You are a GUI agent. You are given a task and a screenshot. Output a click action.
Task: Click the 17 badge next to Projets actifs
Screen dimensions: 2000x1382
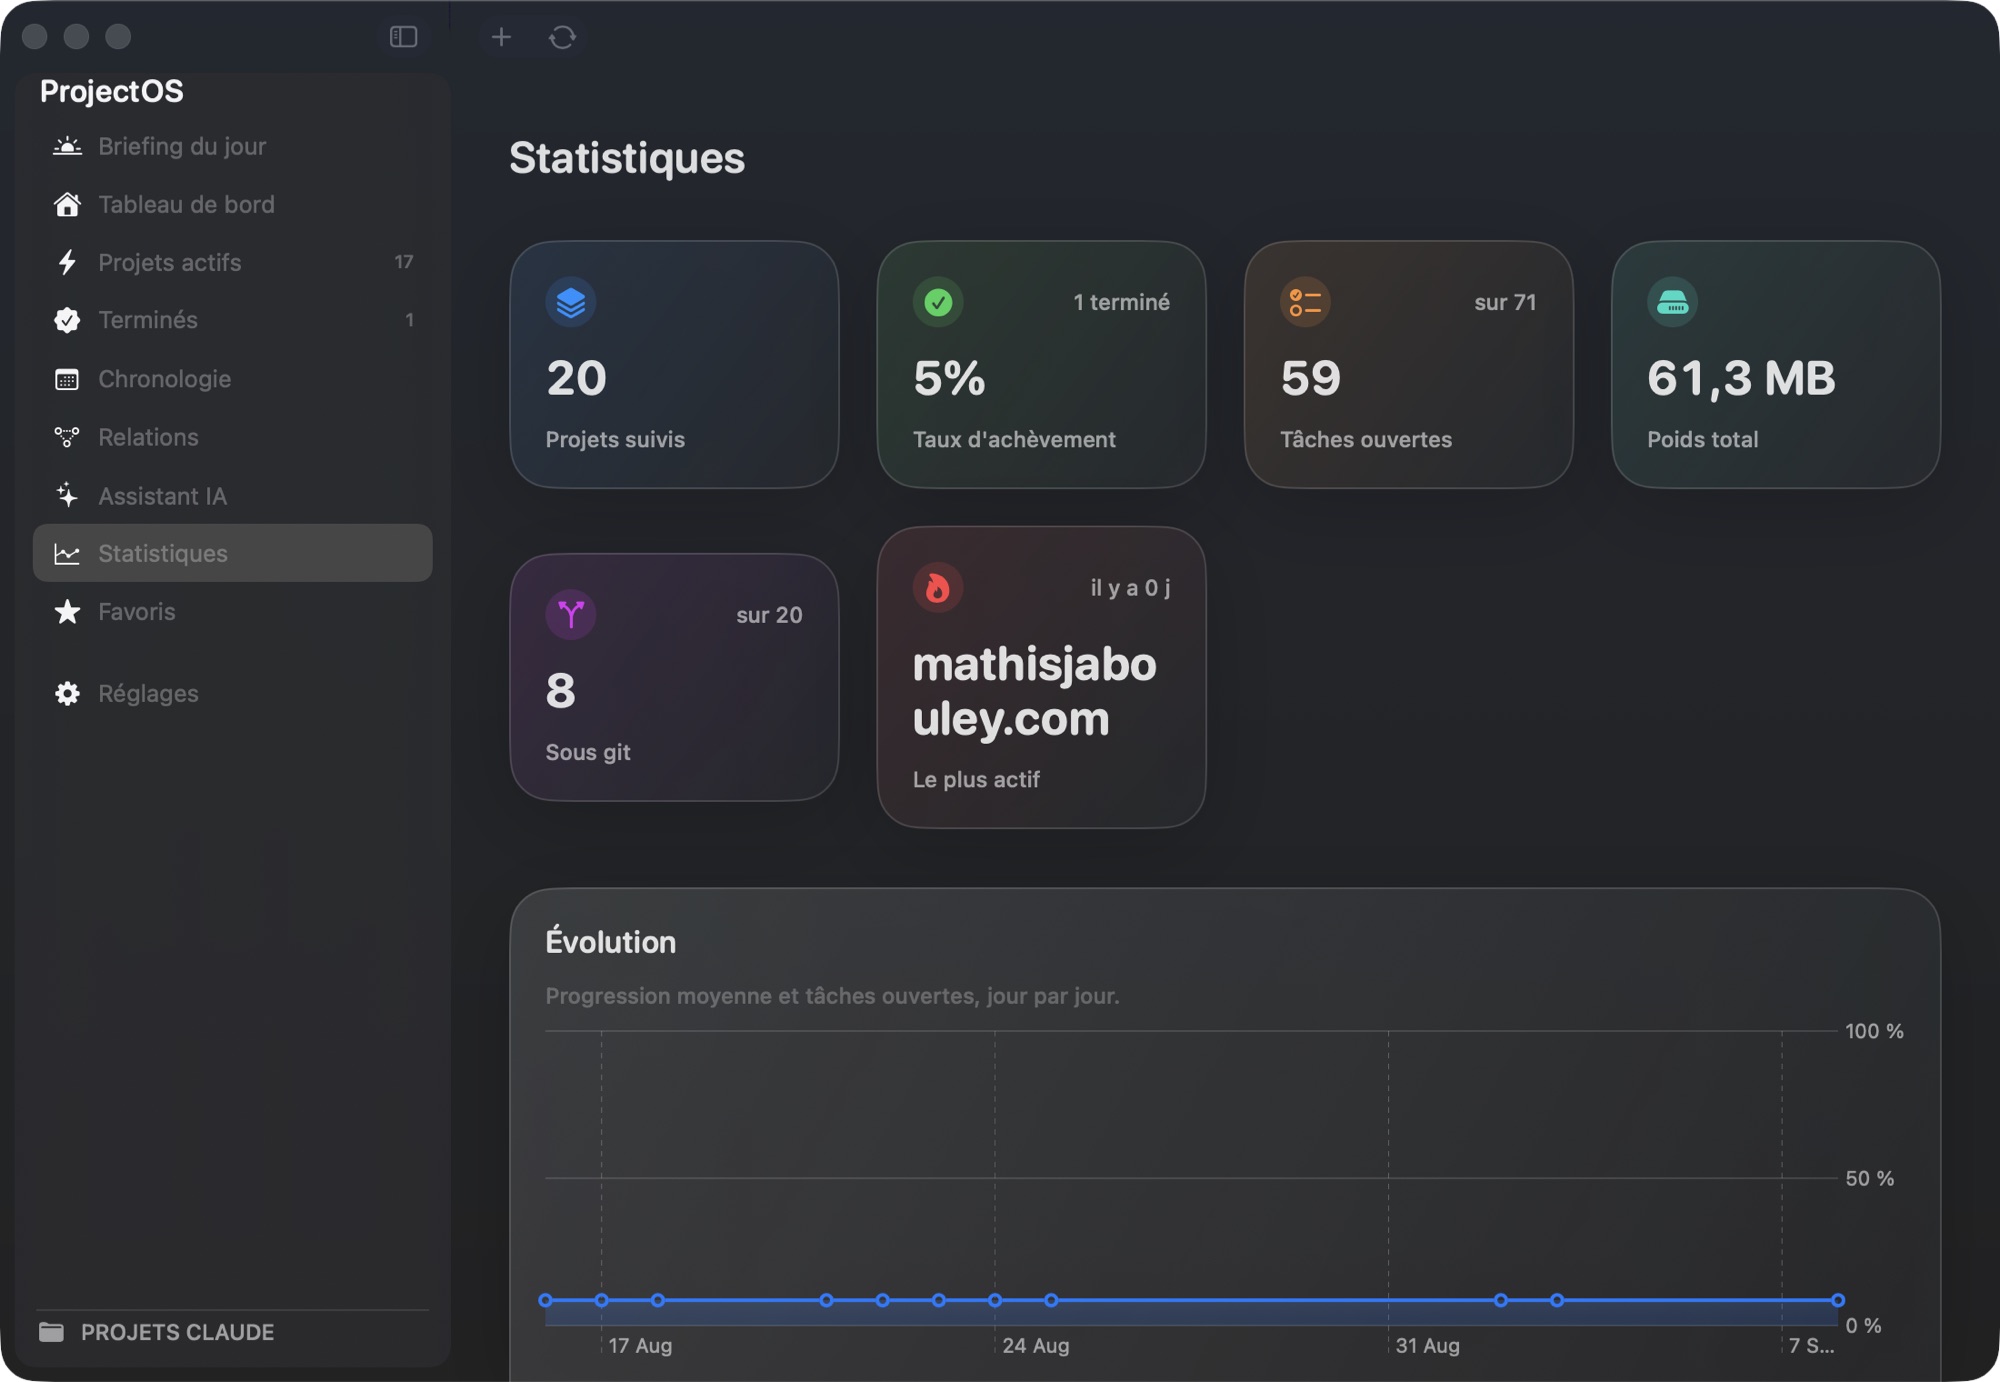404,262
